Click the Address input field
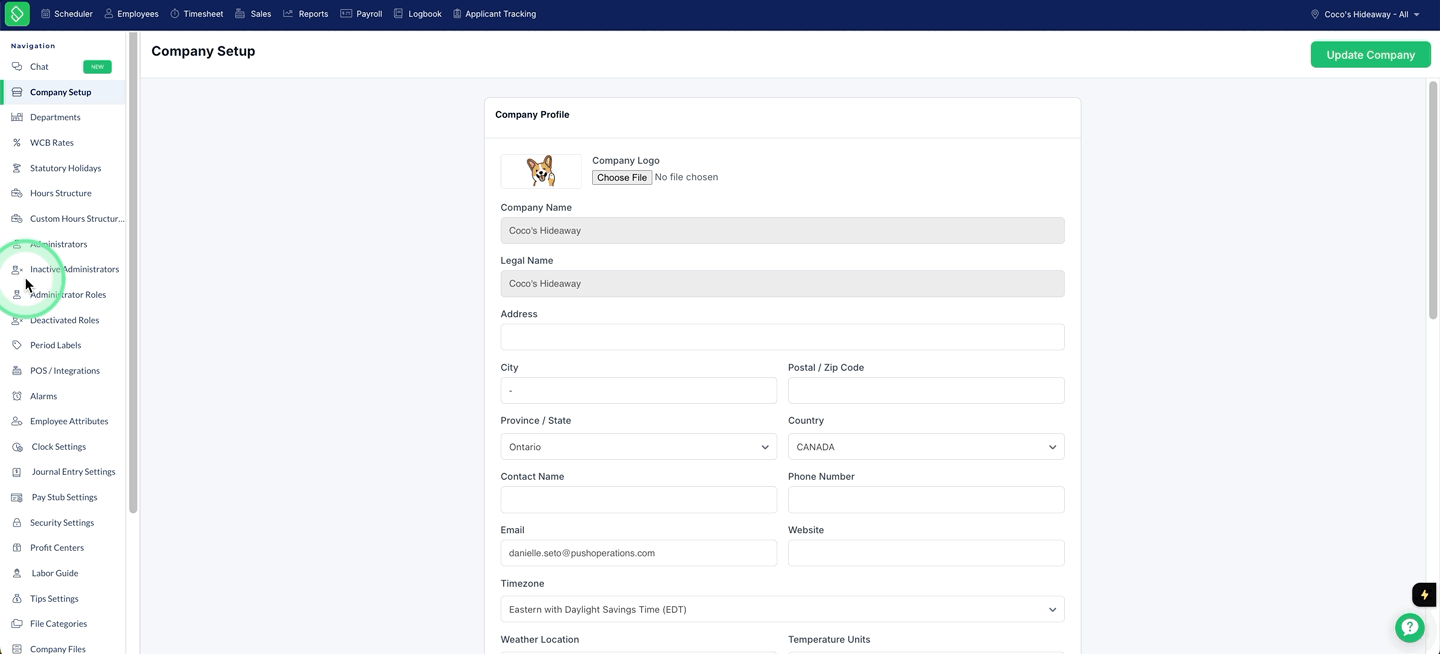Screen dimensions: 1440x654 tap(782, 337)
